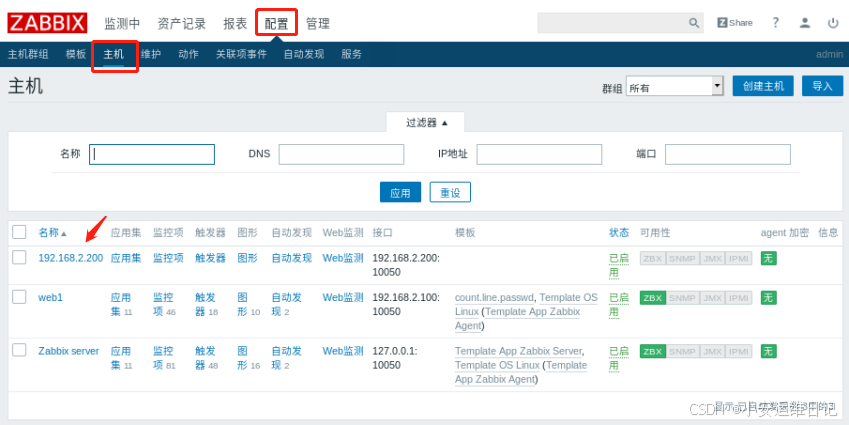Open the user profile icon
The width and height of the screenshot is (849, 425).
click(x=805, y=23)
